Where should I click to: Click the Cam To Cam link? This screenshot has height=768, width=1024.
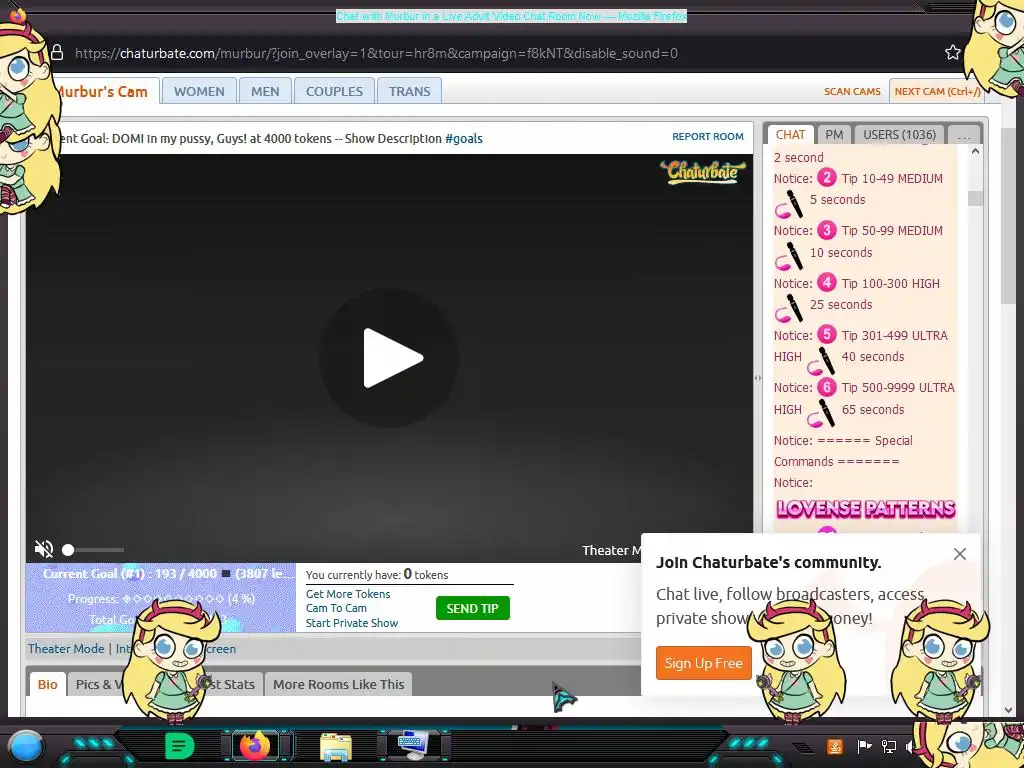tap(336, 608)
